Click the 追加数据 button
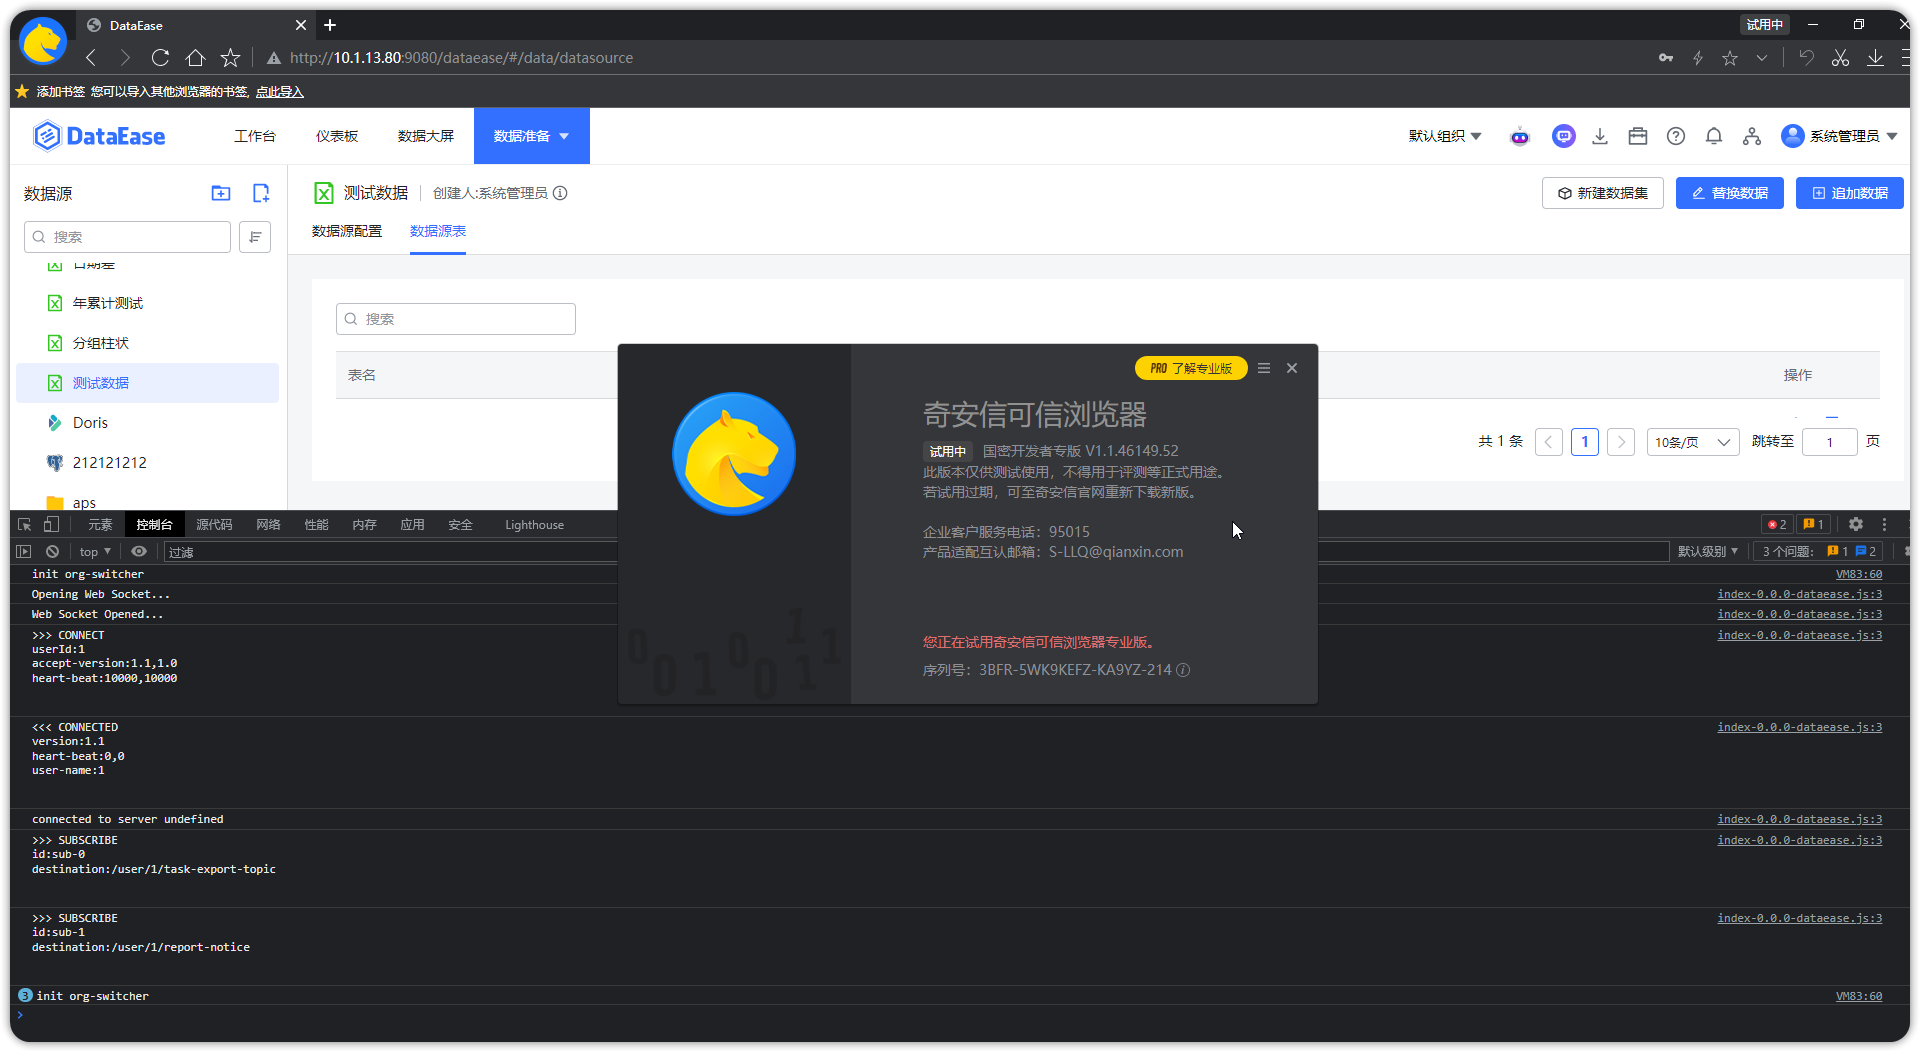 [1849, 193]
